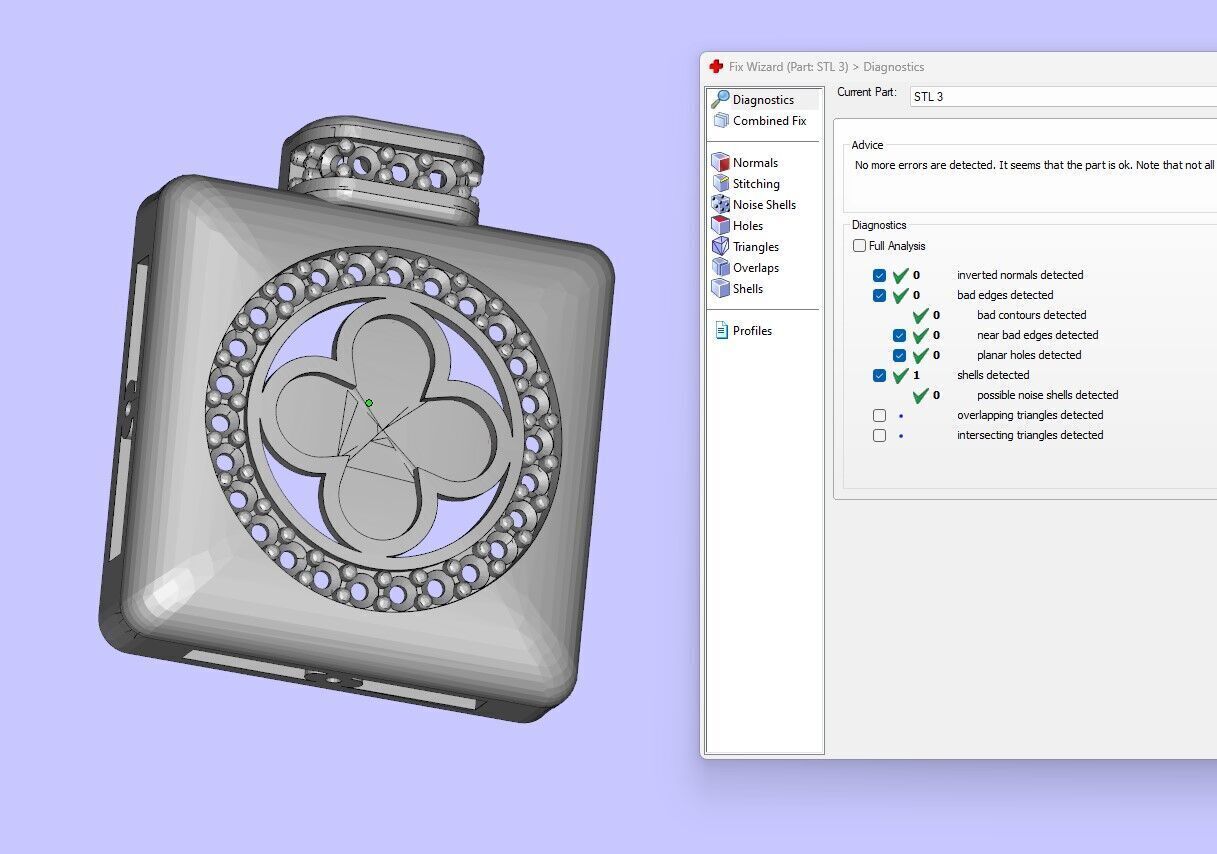
Task: Click the 'possible noise shells detected' text
Action: (x=1047, y=395)
